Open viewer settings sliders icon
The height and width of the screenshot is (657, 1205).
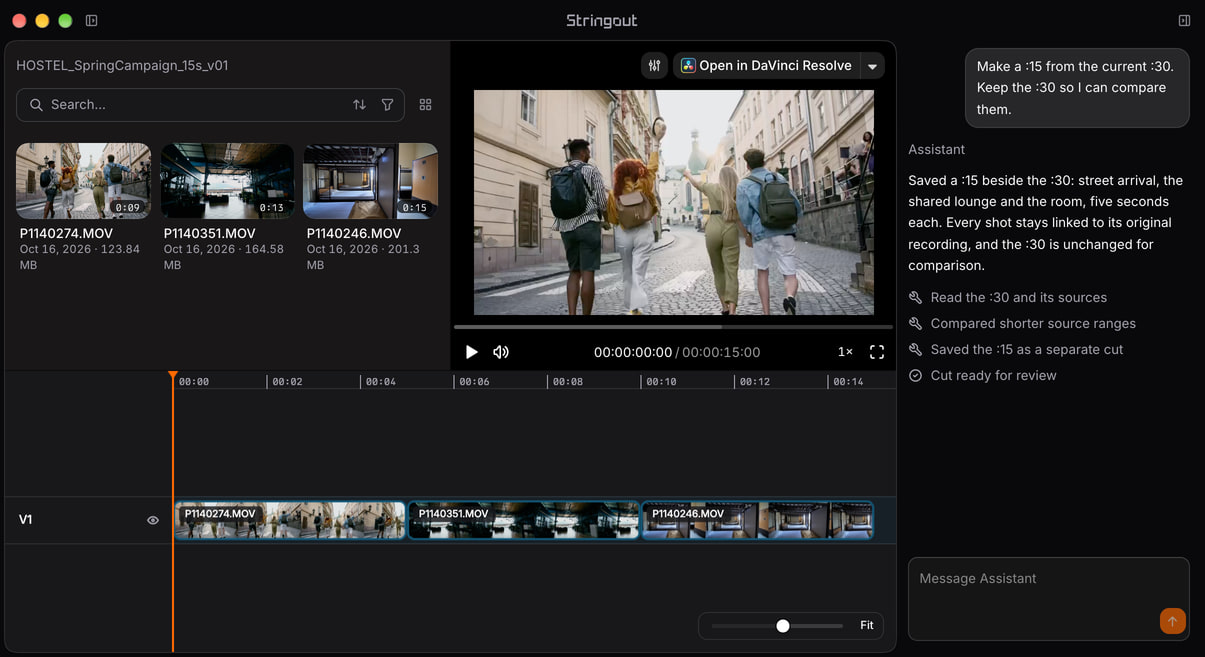pyautogui.click(x=654, y=65)
